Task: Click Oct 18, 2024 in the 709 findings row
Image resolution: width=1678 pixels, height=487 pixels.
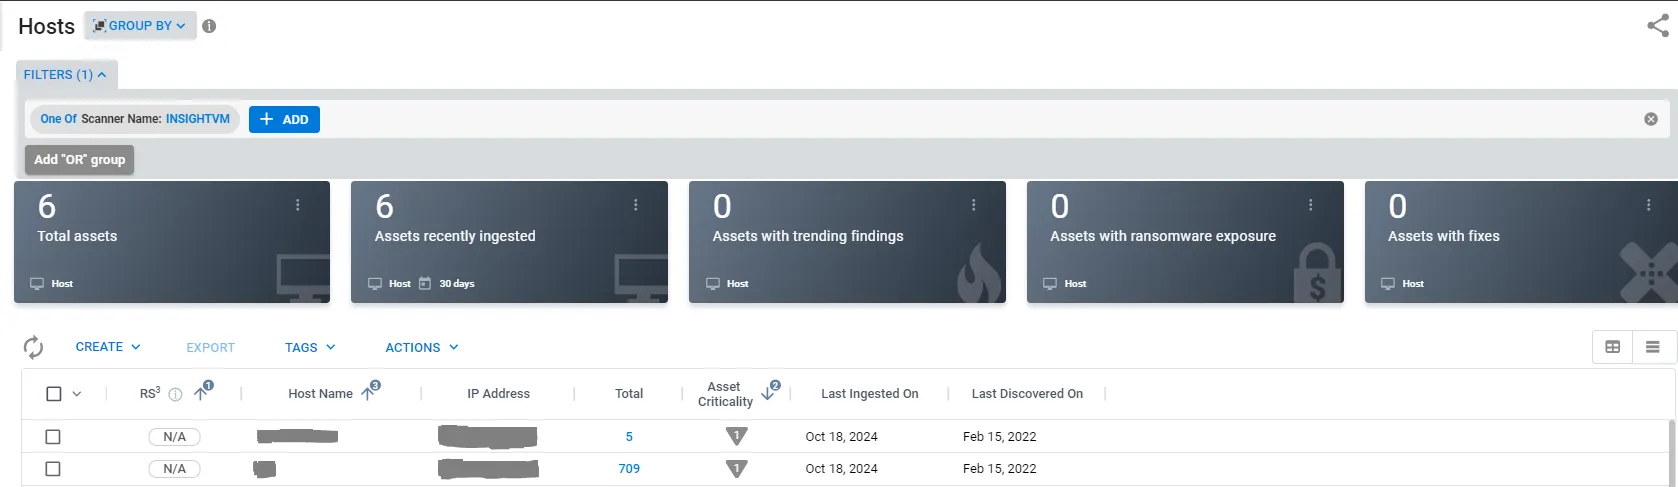Action: tap(841, 469)
